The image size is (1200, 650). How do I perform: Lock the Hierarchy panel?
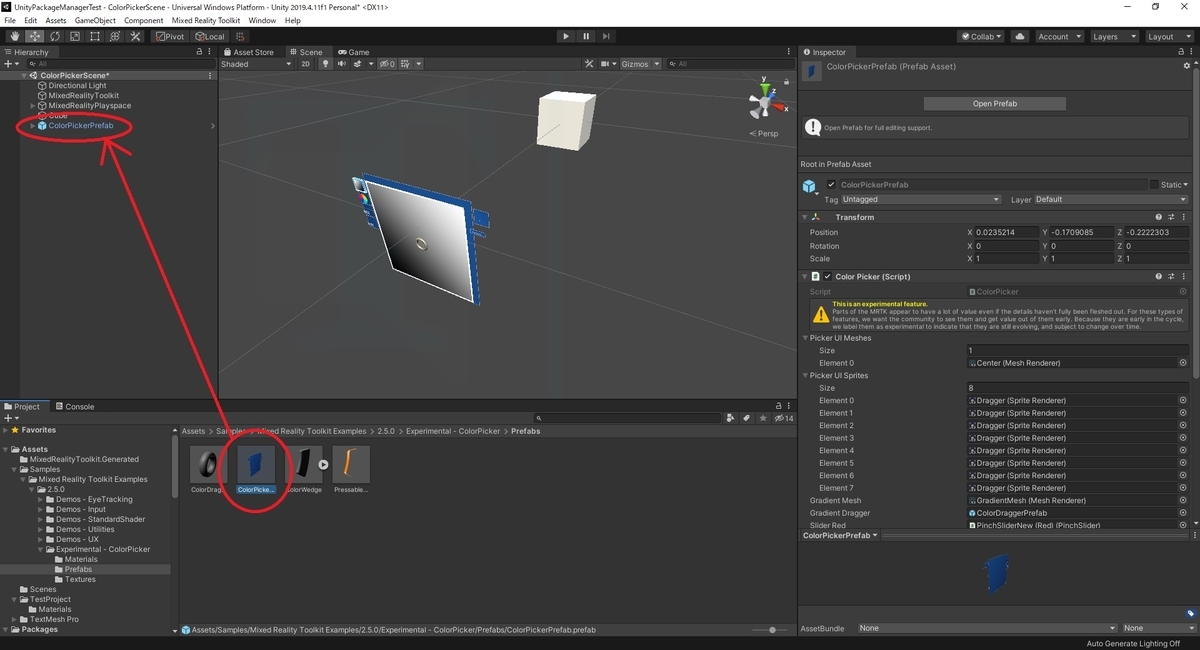(x=199, y=52)
